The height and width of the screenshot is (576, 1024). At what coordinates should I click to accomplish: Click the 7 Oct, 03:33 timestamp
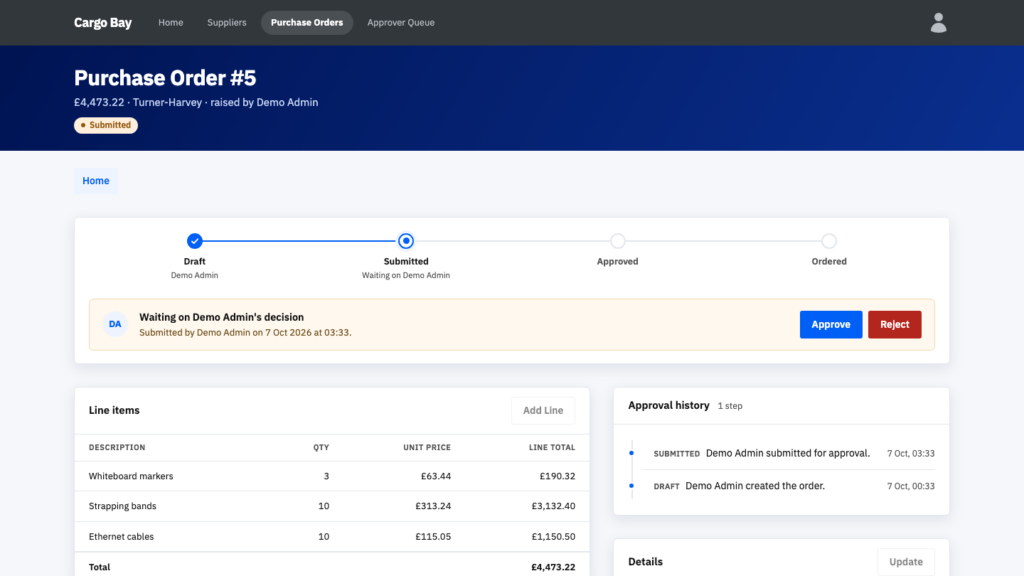910,453
